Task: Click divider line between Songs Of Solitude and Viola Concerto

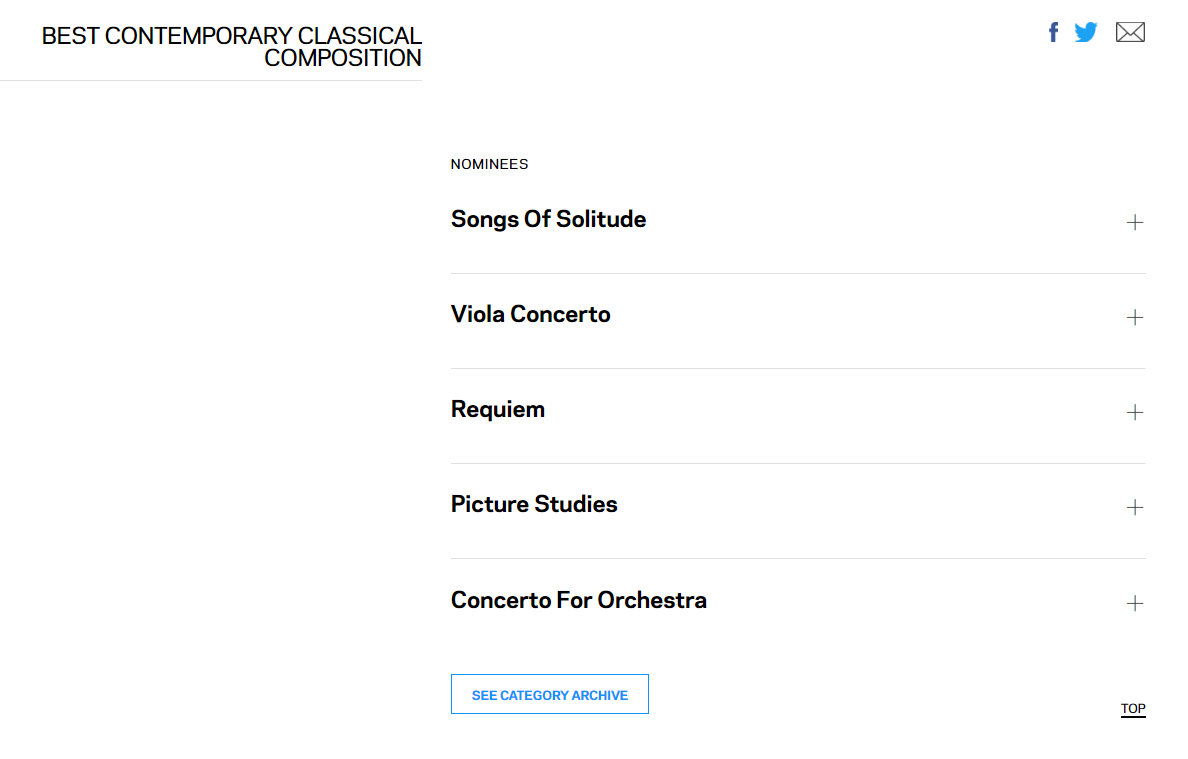Action: (x=798, y=273)
